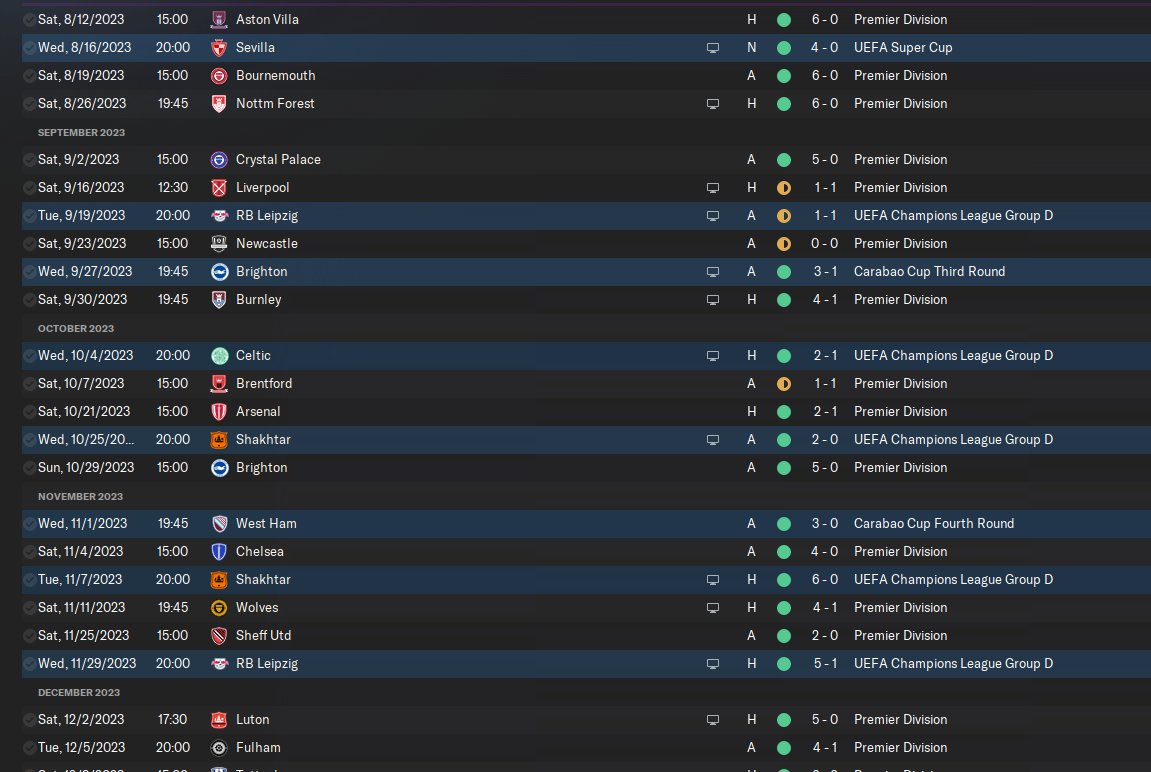Click the TV icon on Nottm Forest row

713,103
